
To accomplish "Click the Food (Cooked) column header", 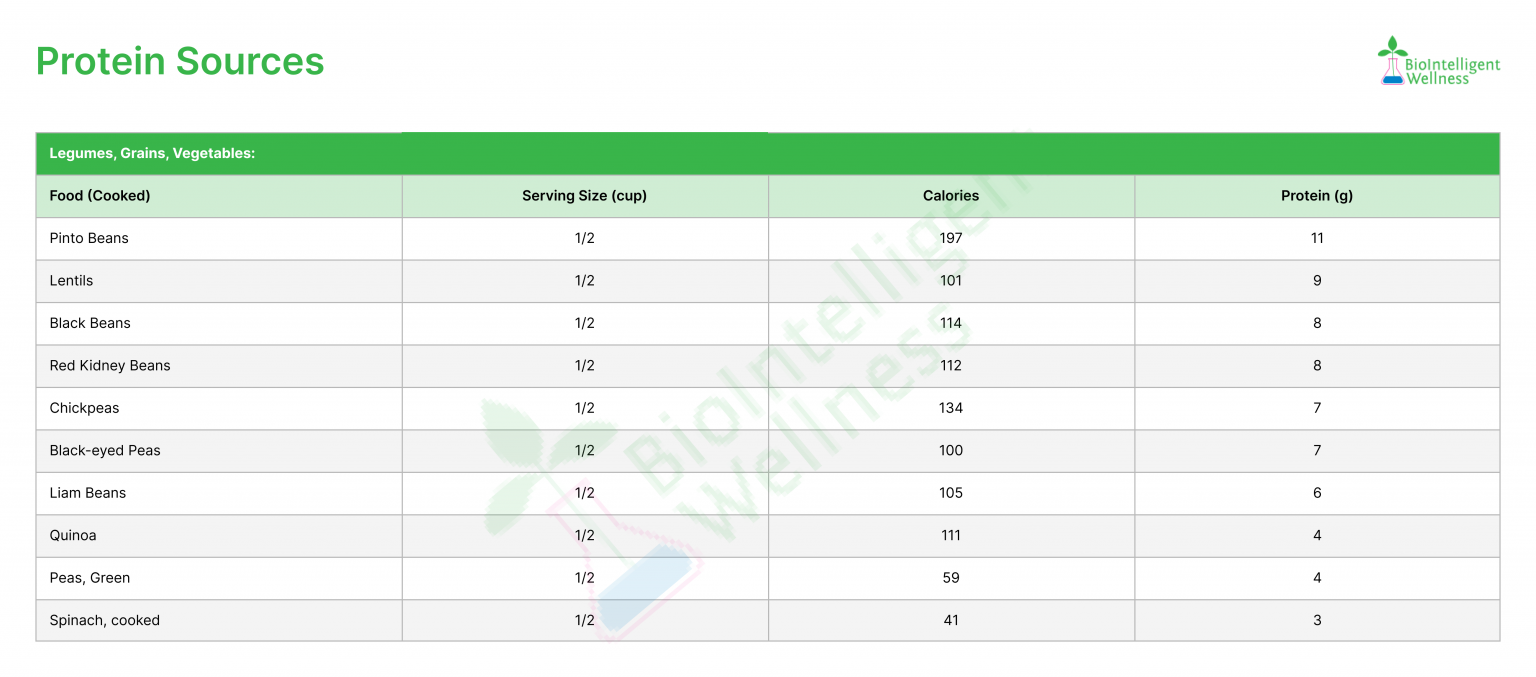I will pyautogui.click(x=100, y=196).
